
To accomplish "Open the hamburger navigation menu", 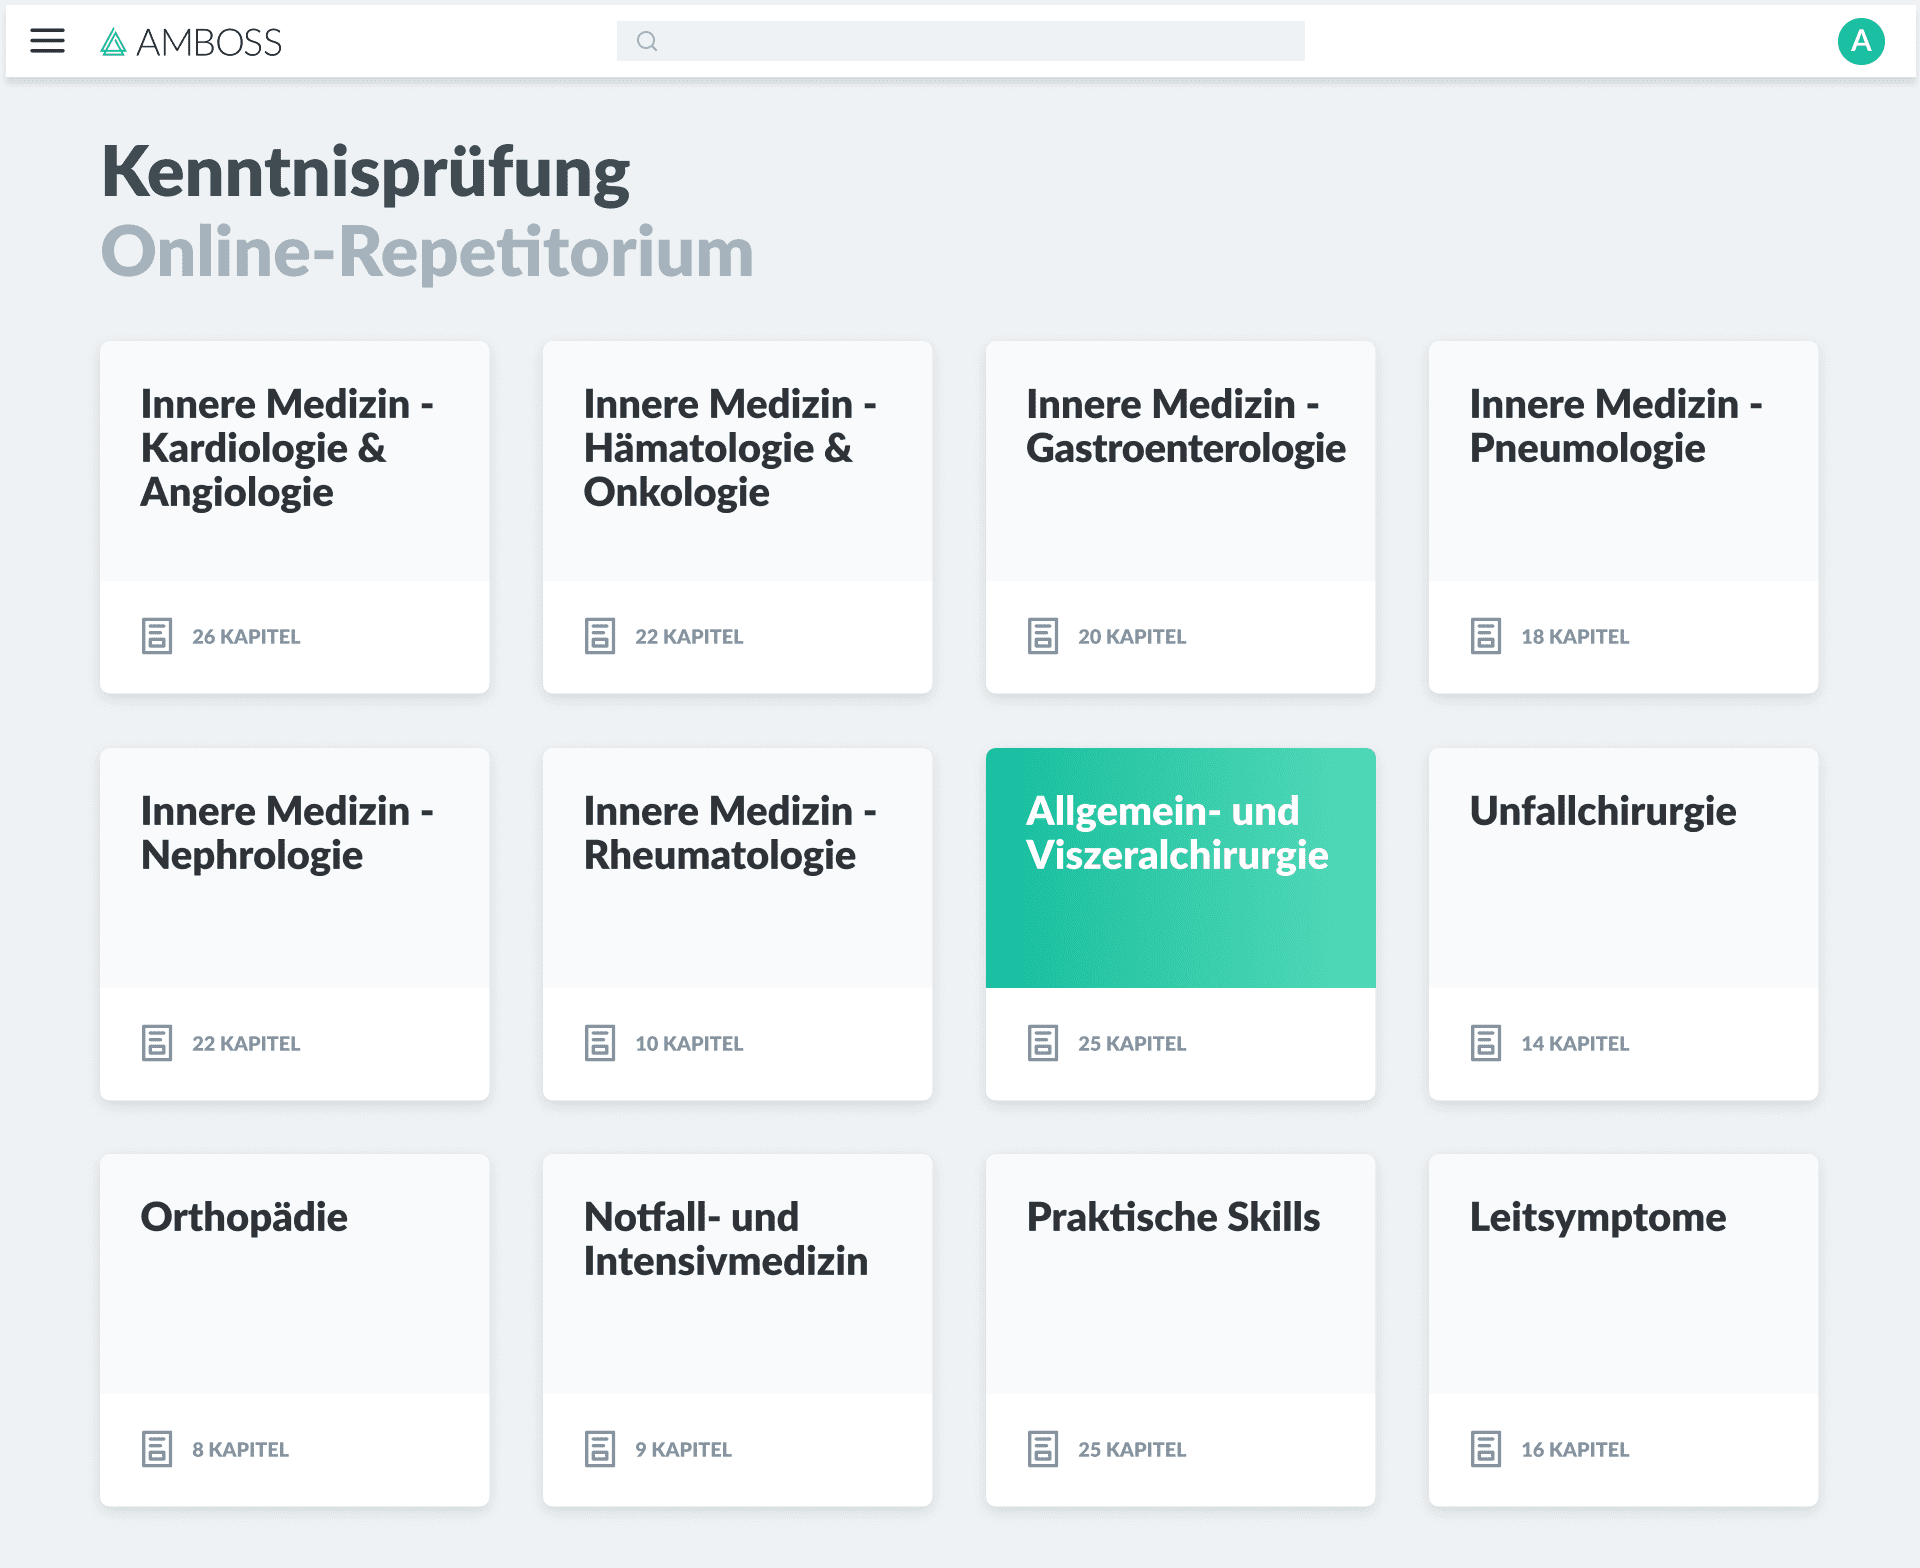I will click(x=46, y=41).
